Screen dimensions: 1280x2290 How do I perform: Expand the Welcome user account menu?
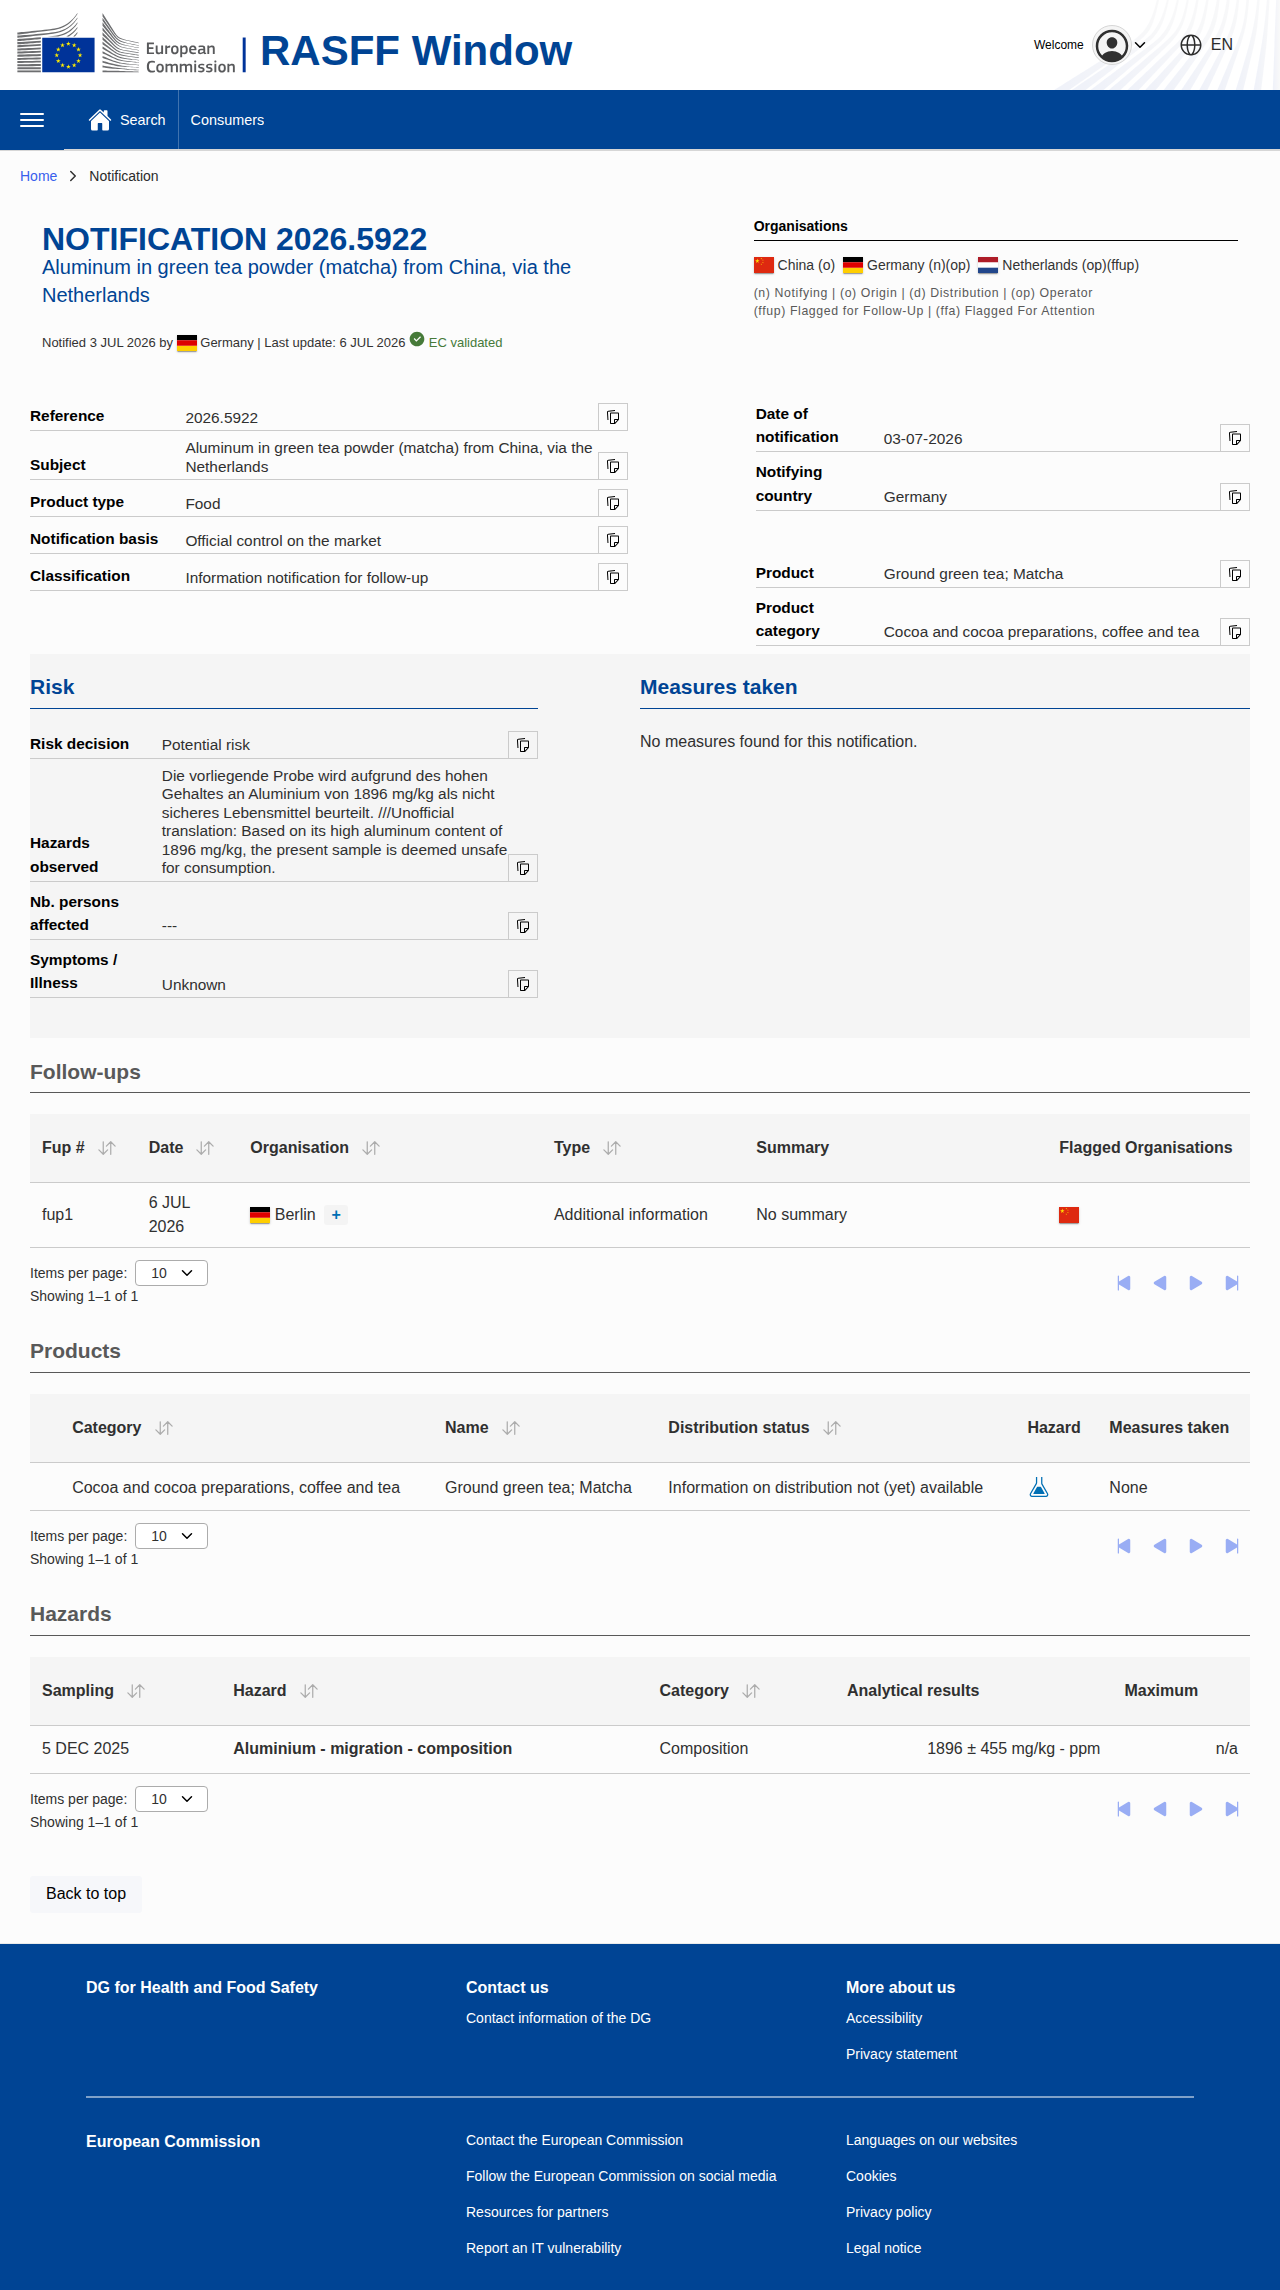click(x=1119, y=45)
